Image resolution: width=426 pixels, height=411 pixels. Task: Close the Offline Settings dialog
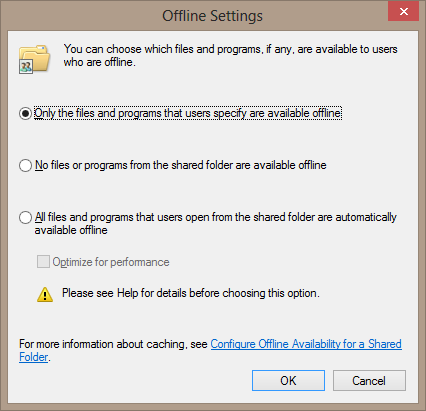403,12
